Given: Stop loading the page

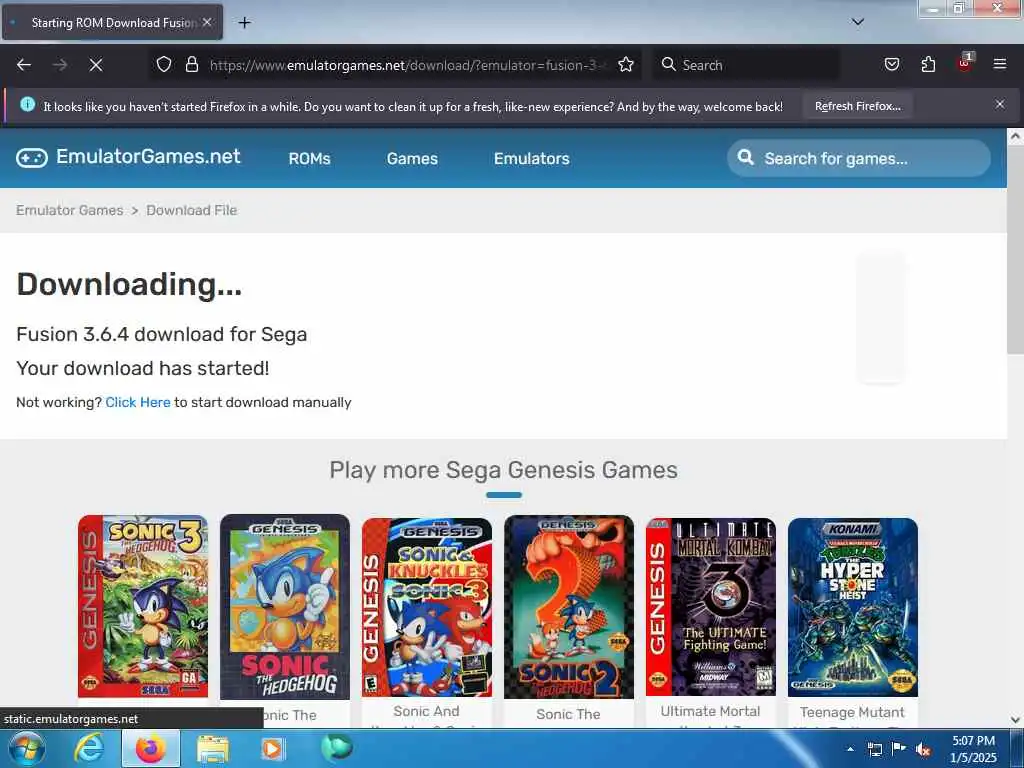Looking at the screenshot, I should [96, 65].
